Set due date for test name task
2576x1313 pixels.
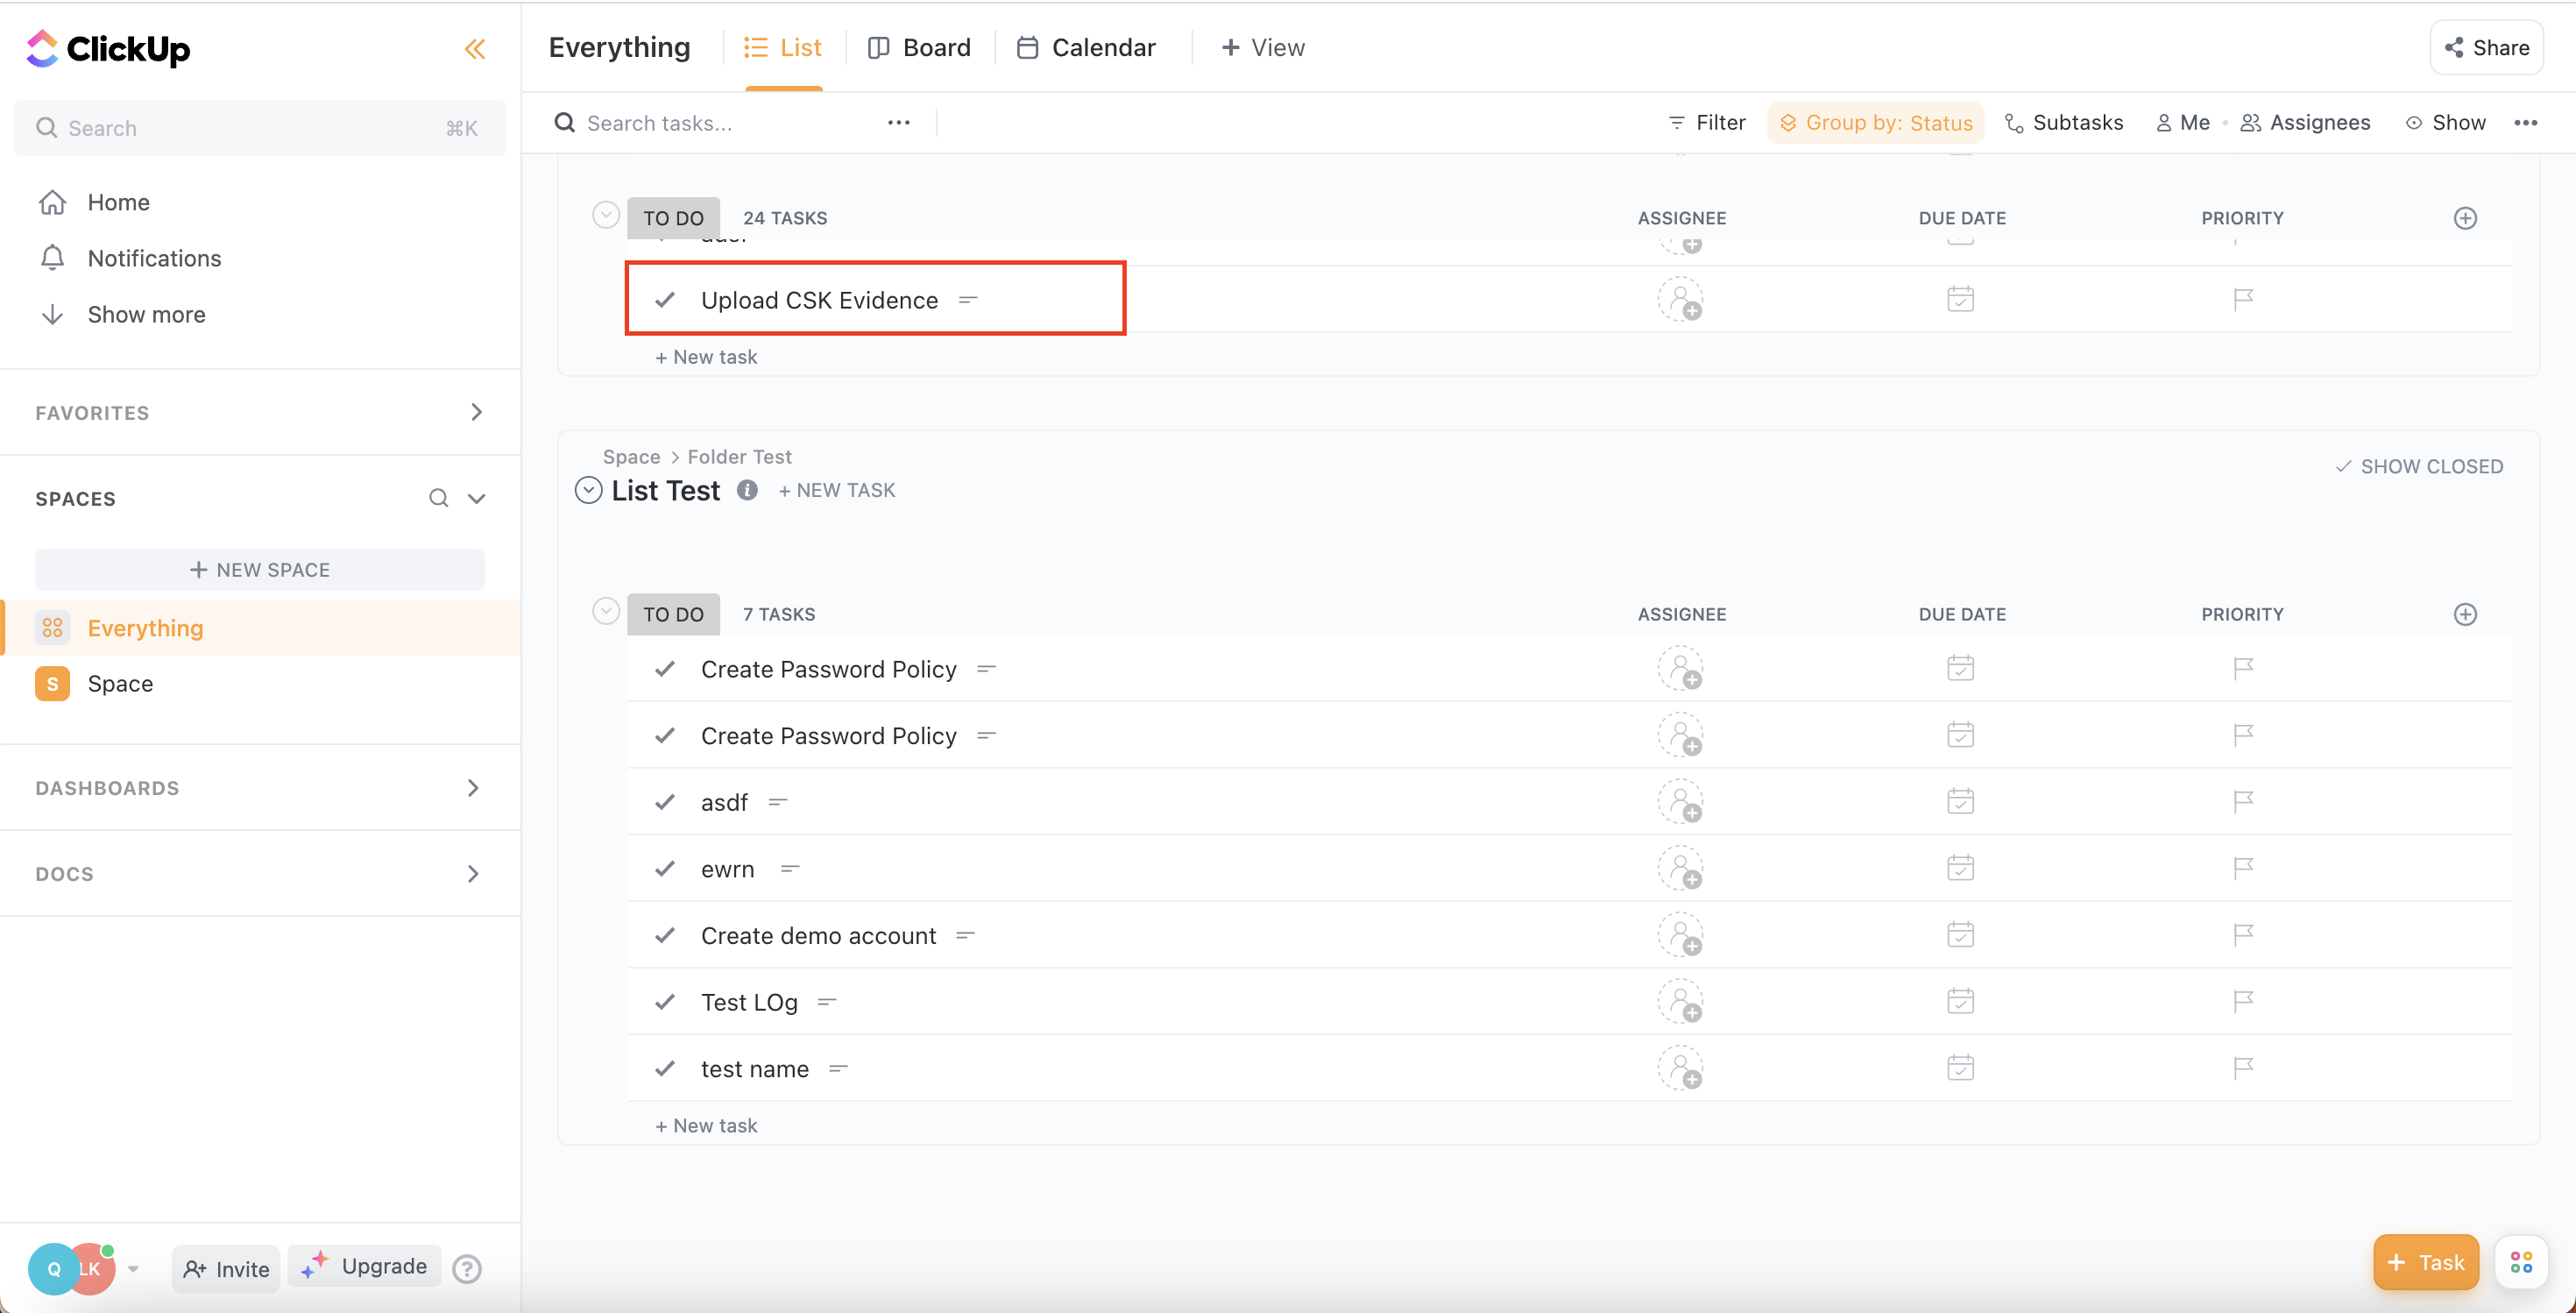[1960, 1068]
